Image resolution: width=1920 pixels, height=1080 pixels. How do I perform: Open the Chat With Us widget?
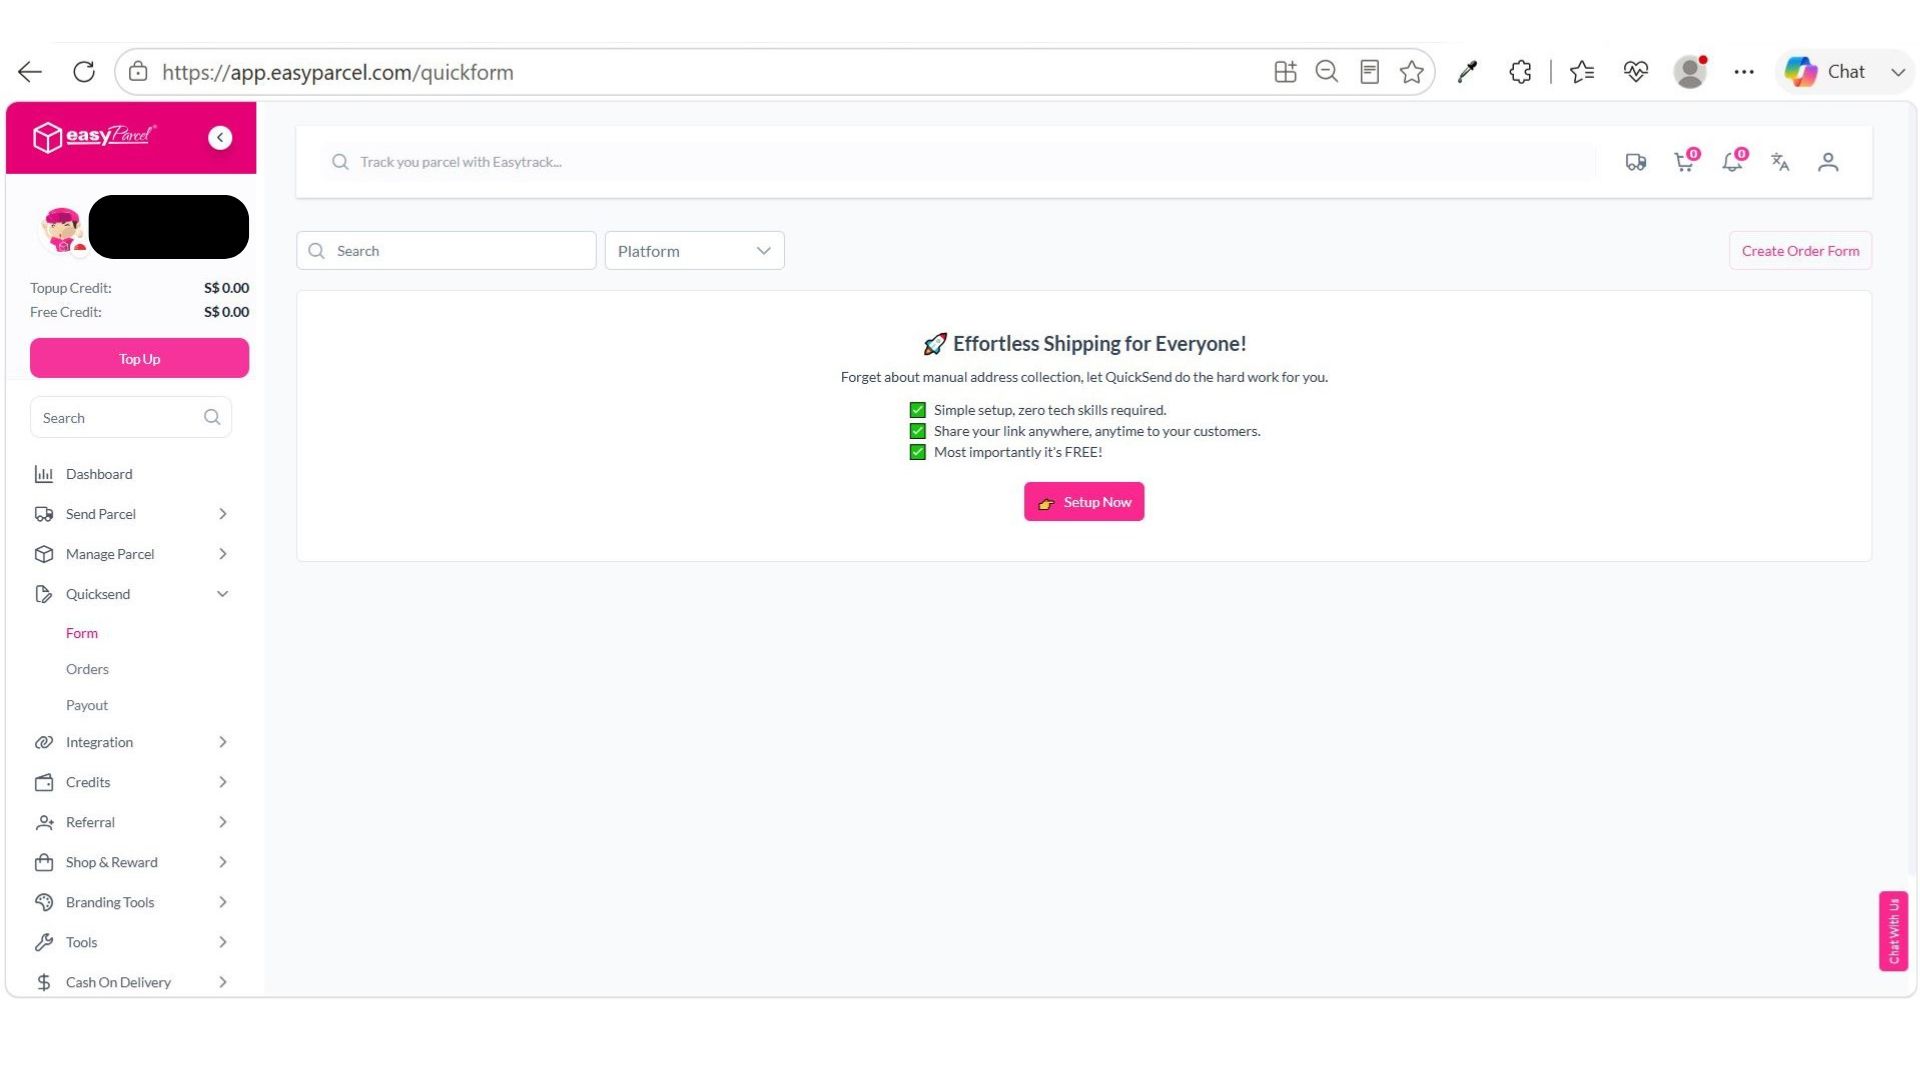click(1893, 931)
